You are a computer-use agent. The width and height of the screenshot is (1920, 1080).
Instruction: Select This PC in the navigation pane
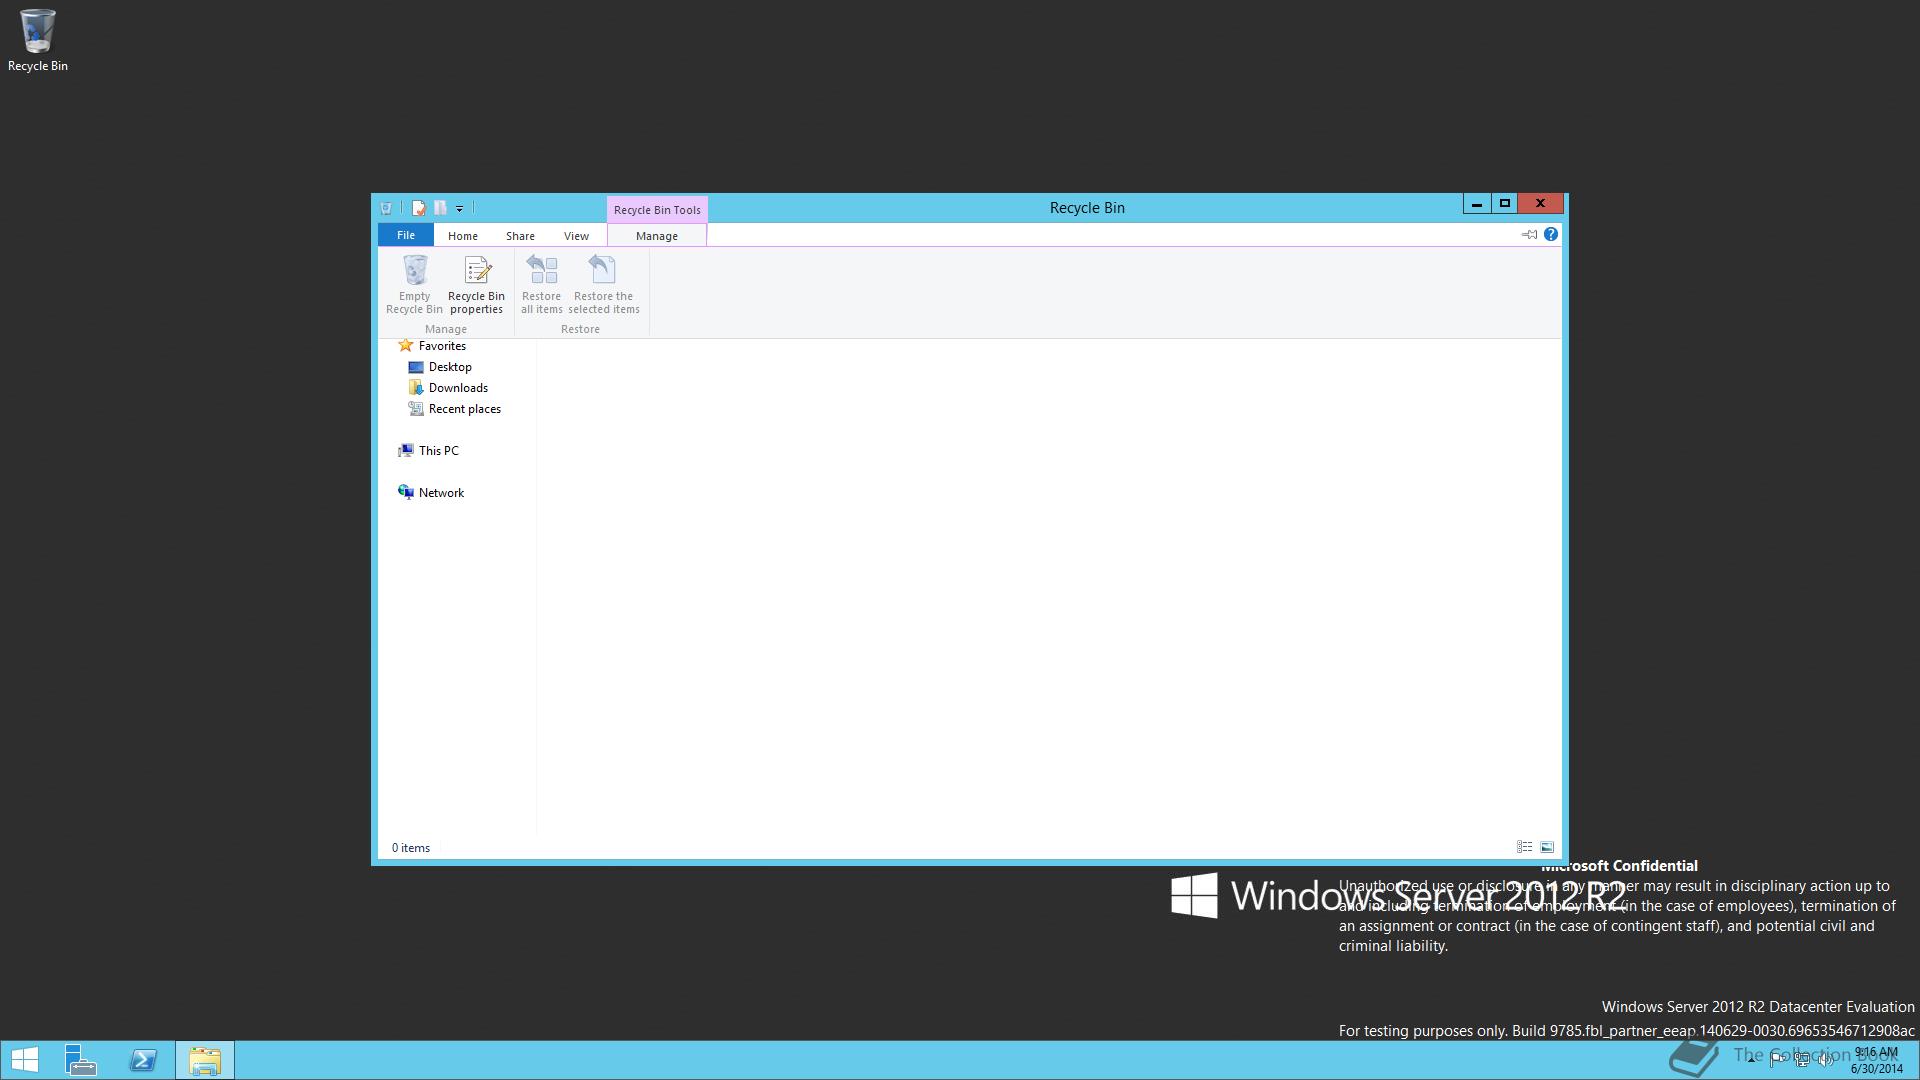coord(428,451)
